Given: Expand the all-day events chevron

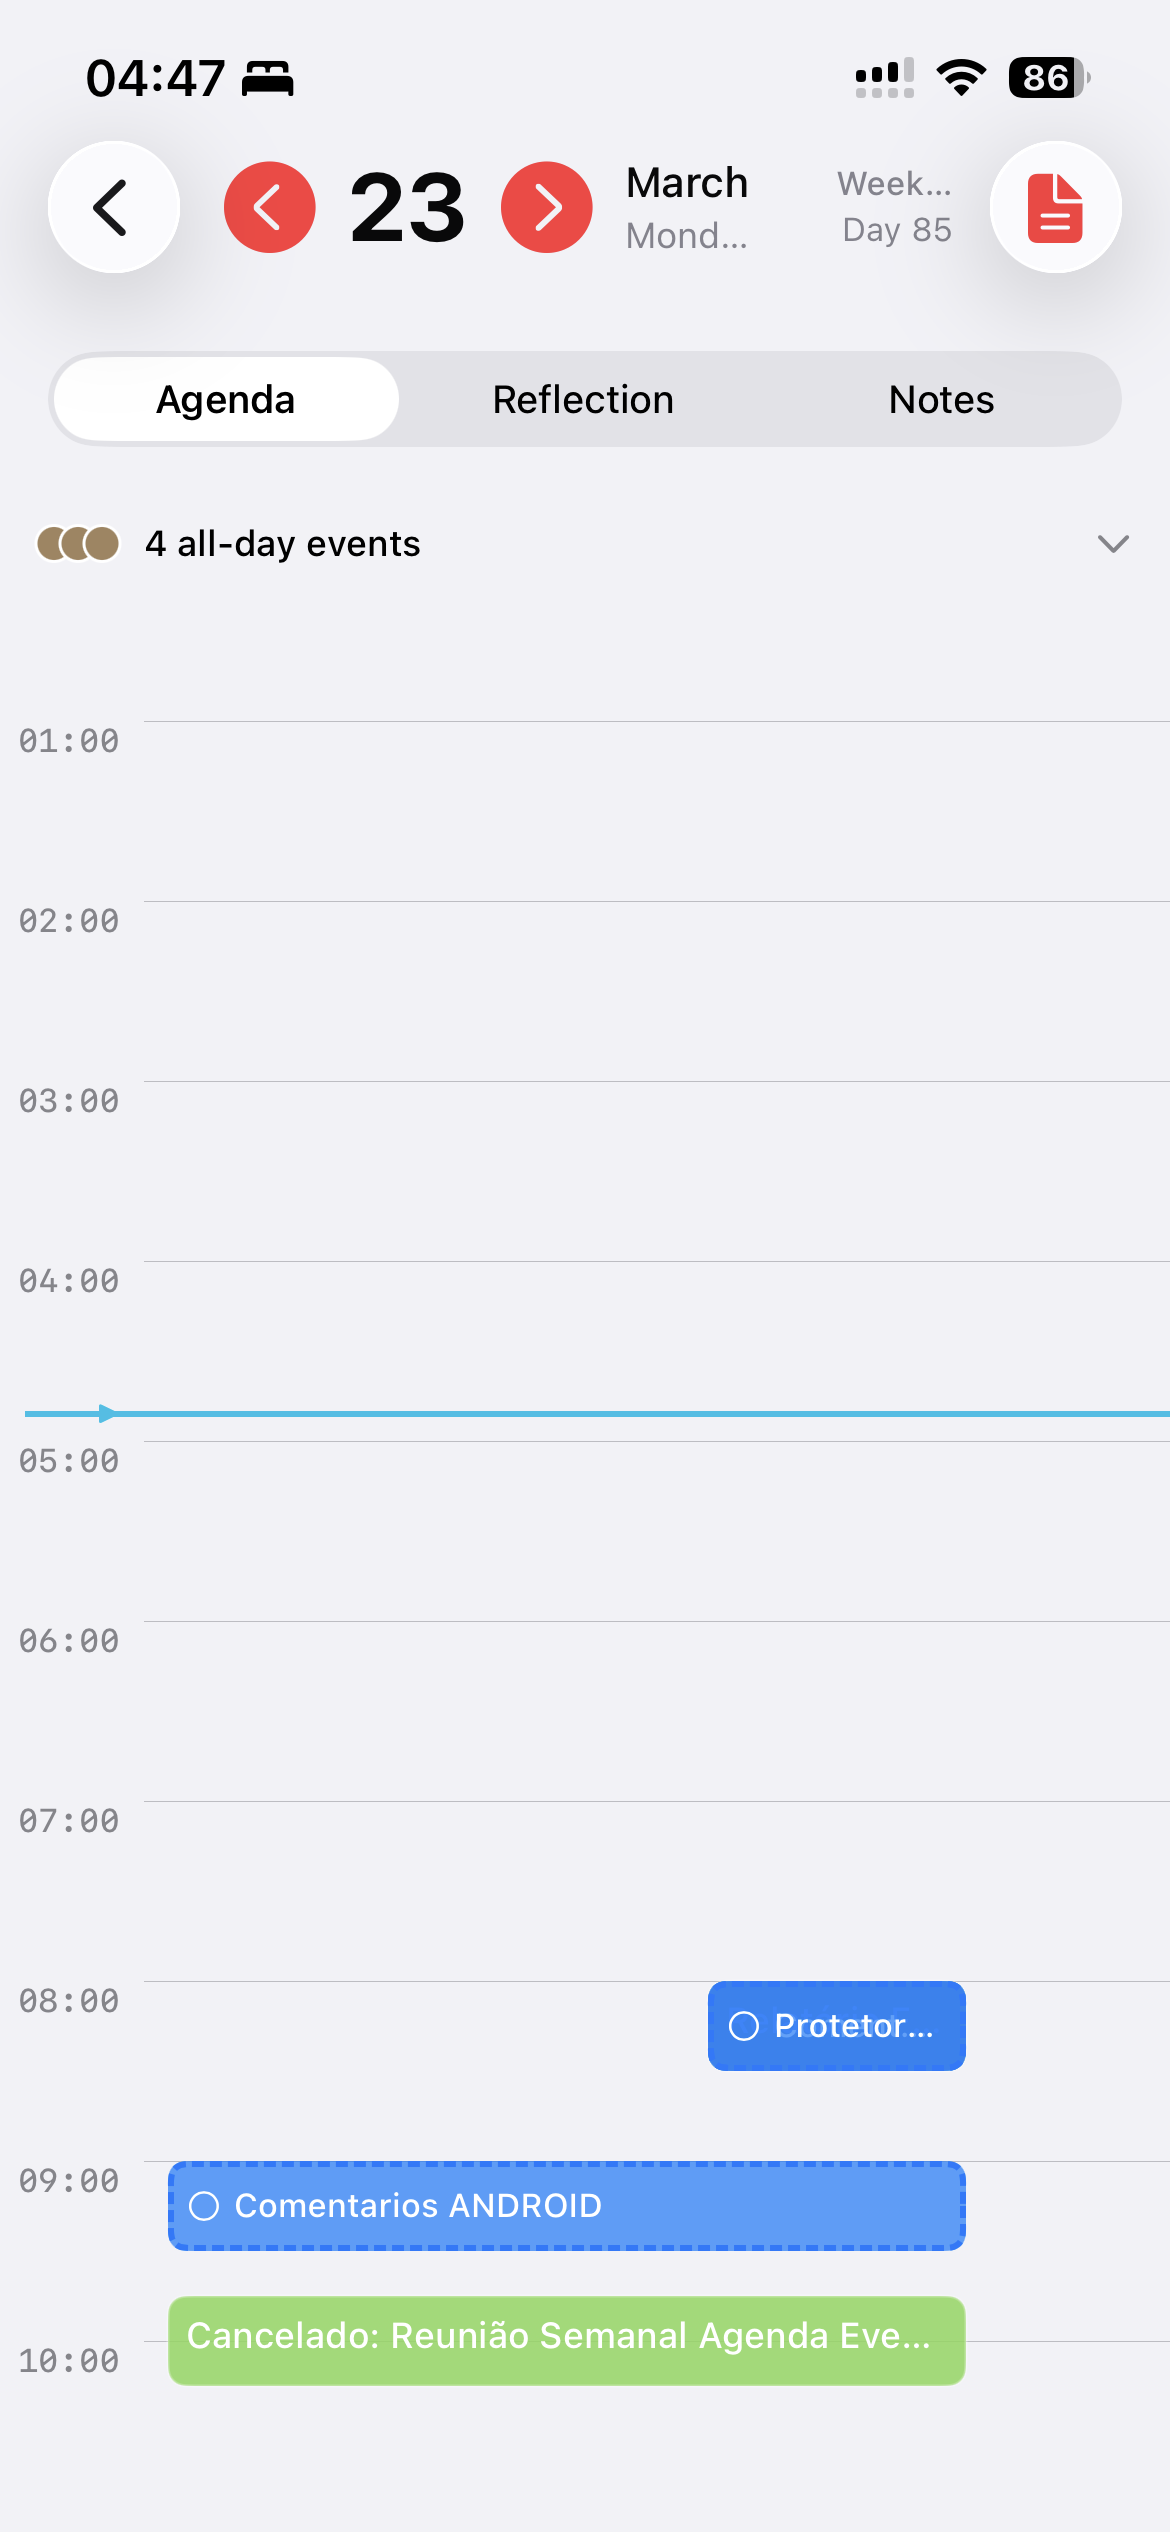Looking at the screenshot, I should [x=1112, y=544].
